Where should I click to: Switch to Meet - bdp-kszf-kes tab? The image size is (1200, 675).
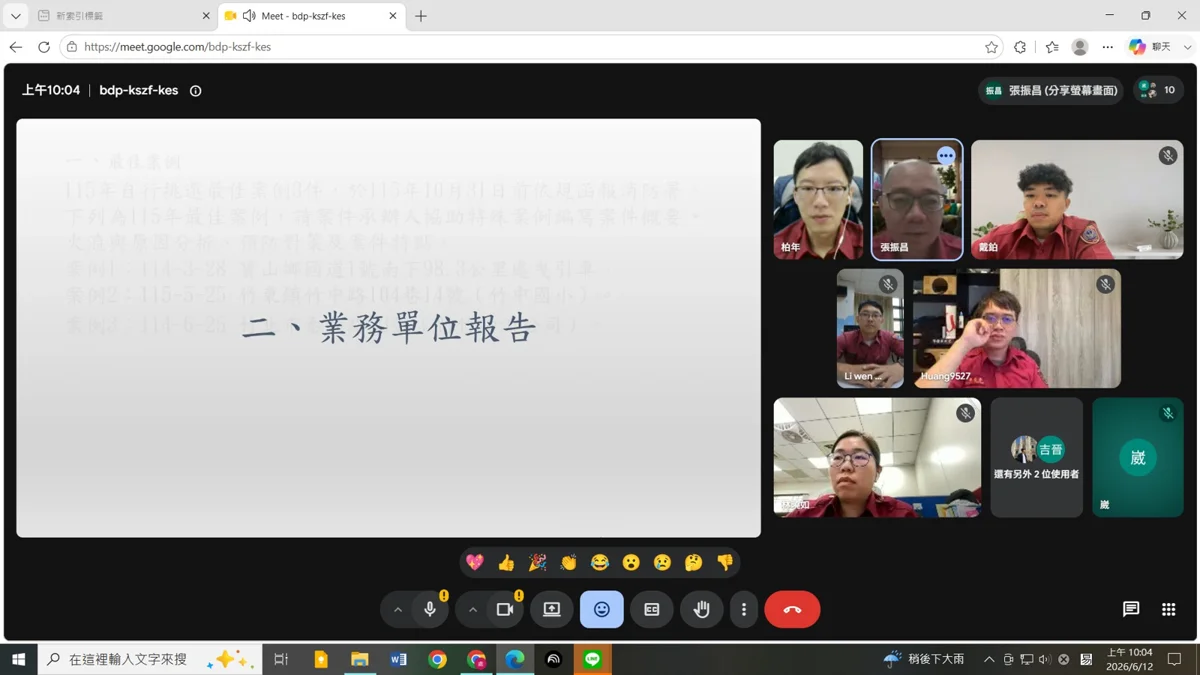click(x=312, y=16)
